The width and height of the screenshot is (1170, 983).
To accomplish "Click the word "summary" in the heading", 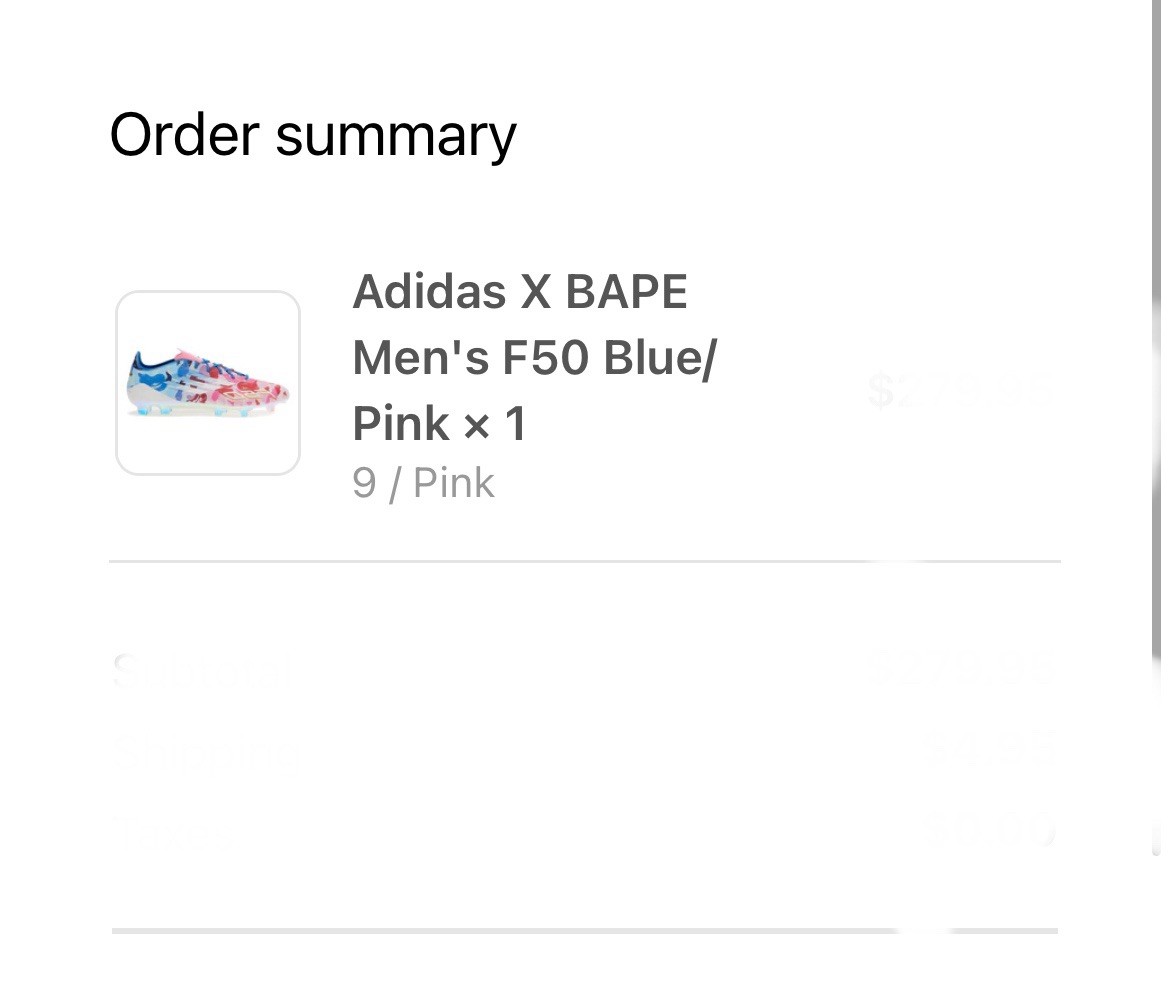I will tap(396, 137).
